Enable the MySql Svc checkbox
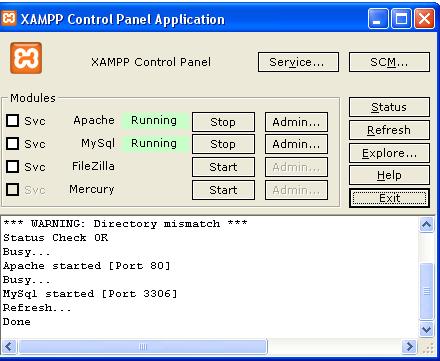The height and width of the screenshot is (361, 440). (13, 144)
